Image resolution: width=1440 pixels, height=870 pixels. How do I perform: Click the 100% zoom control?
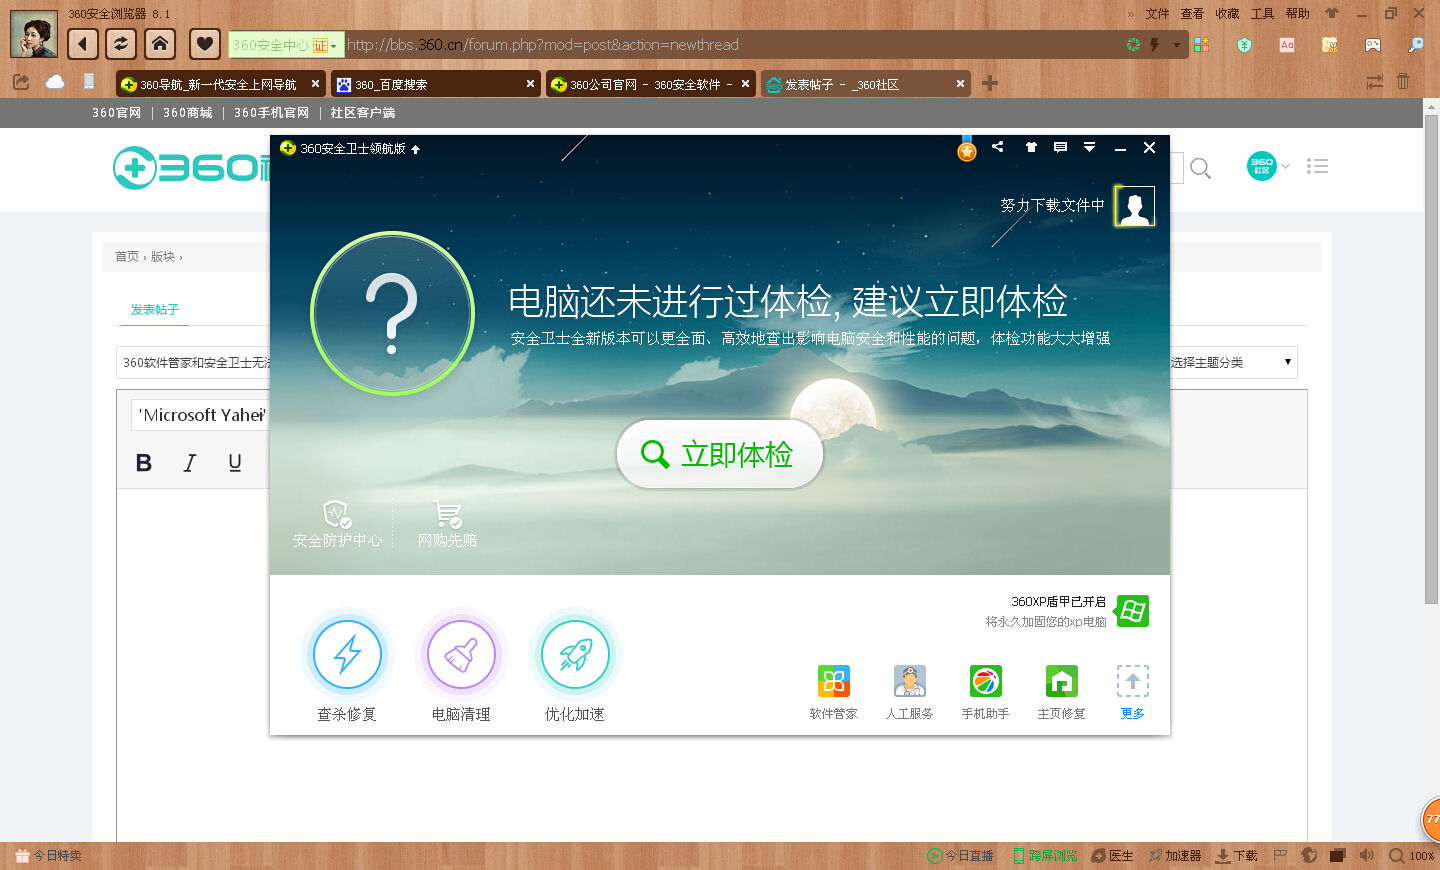pyautogui.click(x=1412, y=856)
